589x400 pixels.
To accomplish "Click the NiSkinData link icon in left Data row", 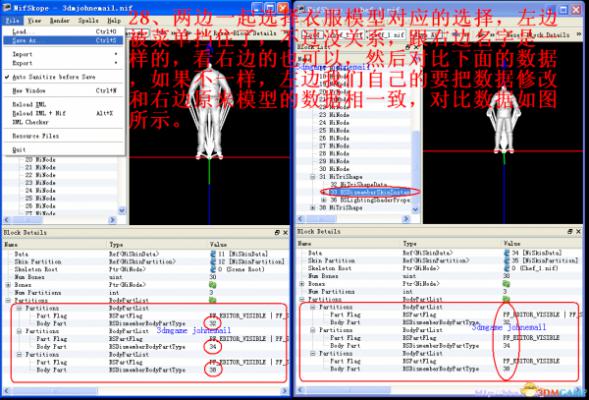I will [x=213, y=254].
